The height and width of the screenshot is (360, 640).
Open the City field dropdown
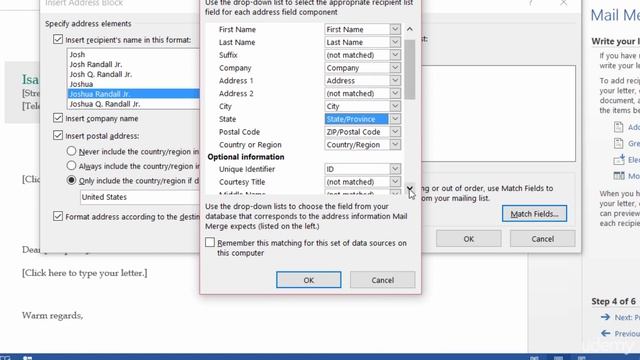tap(395, 106)
